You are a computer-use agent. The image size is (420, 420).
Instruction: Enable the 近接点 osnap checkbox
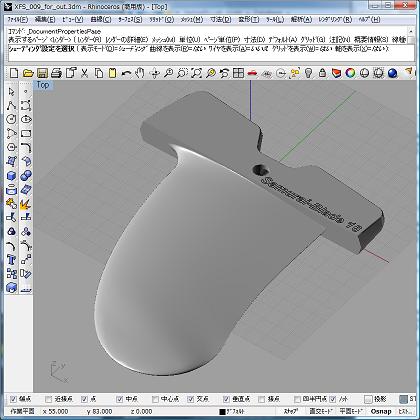tap(49, 399)
